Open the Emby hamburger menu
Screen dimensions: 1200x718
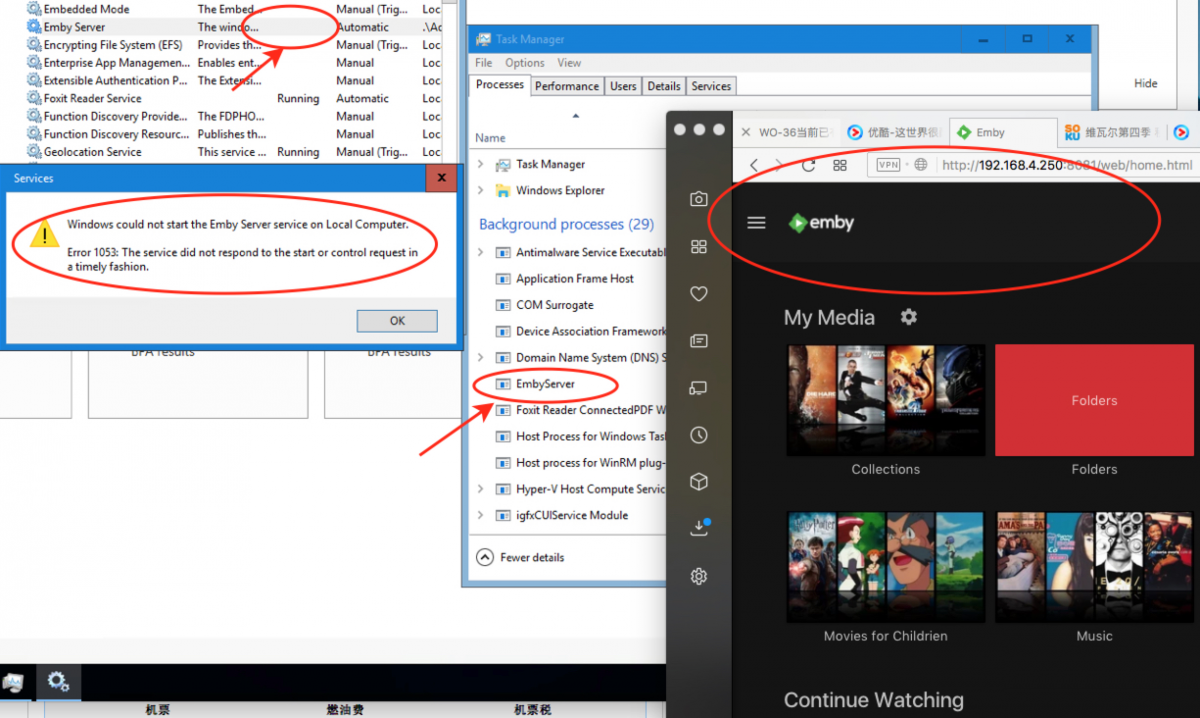756,223
